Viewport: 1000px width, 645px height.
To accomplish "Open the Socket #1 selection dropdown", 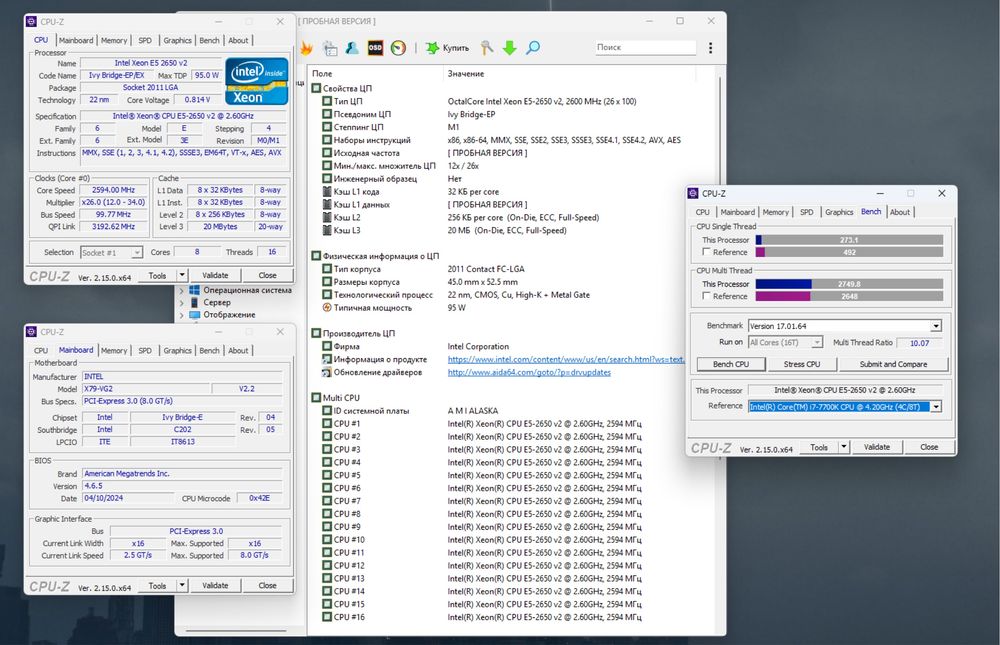I will [136, 253].
